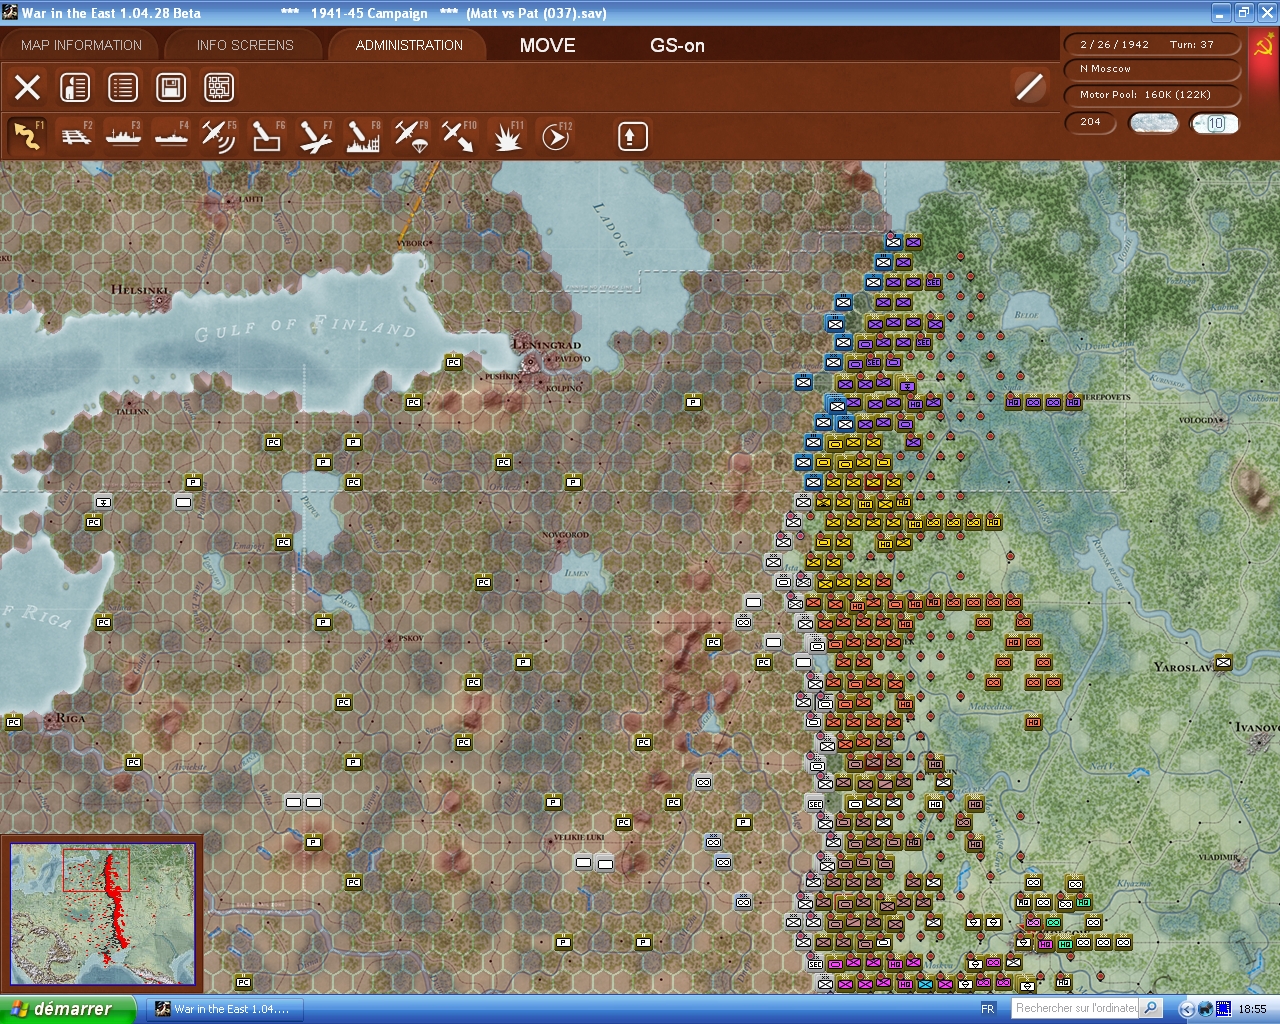The image size is (1280, 1024).
Task: Select the F4 amphibious transport mode icon
Action: (x=171, y=136)
